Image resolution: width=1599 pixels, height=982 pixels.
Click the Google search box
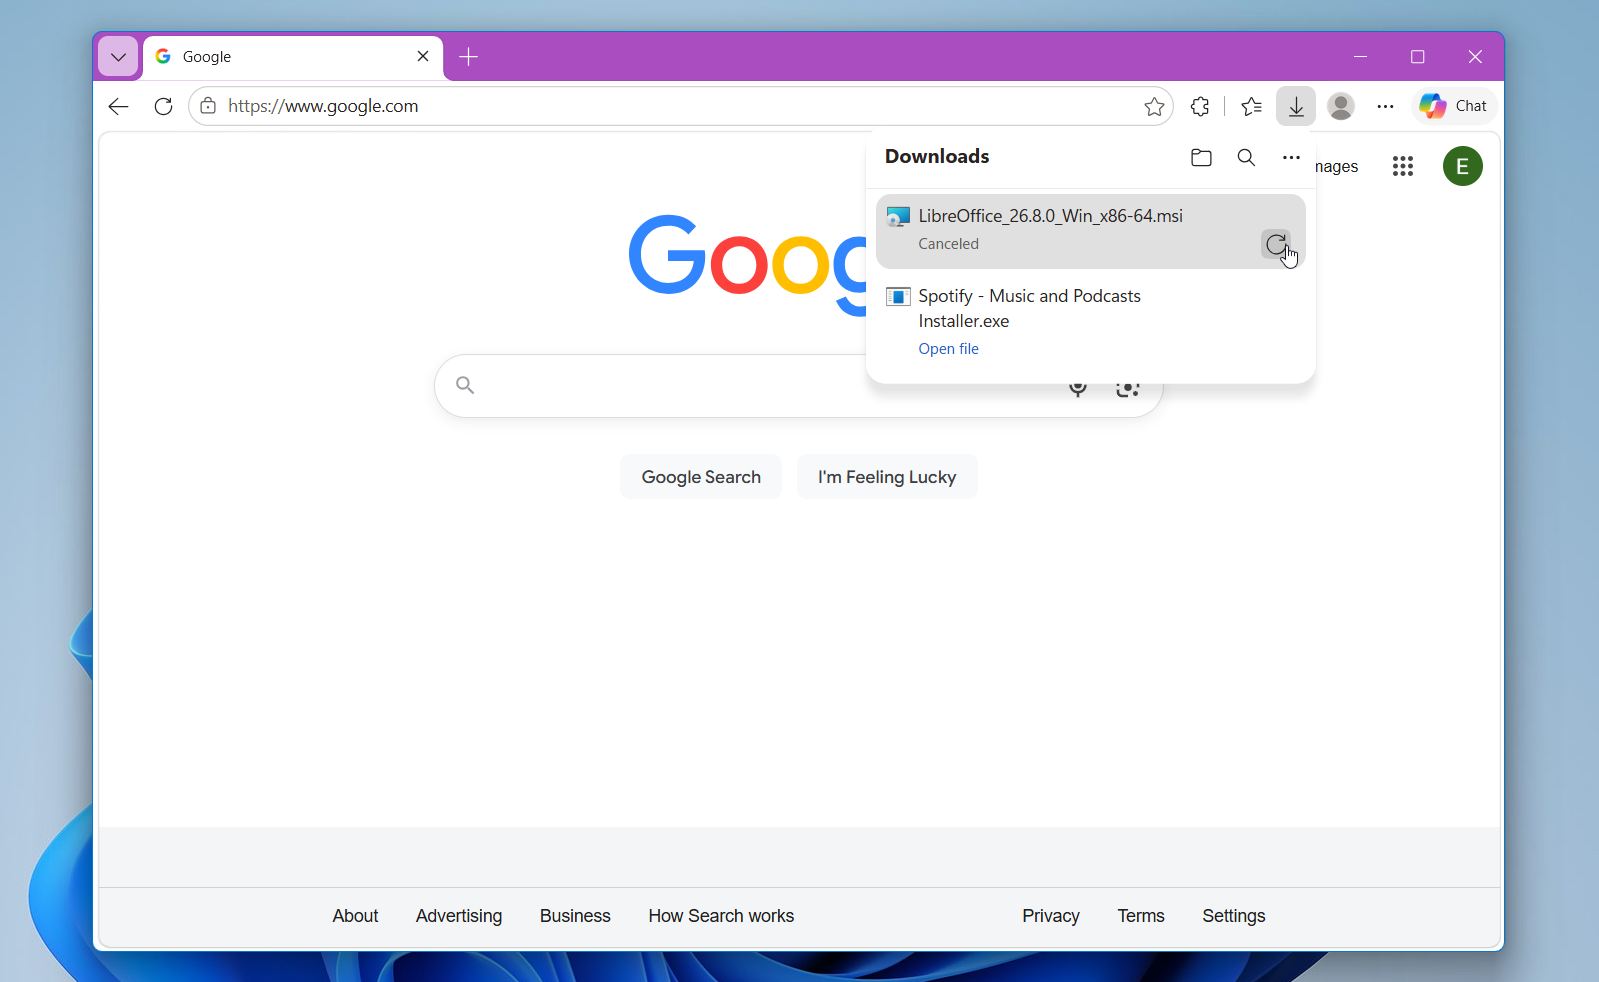798,386
